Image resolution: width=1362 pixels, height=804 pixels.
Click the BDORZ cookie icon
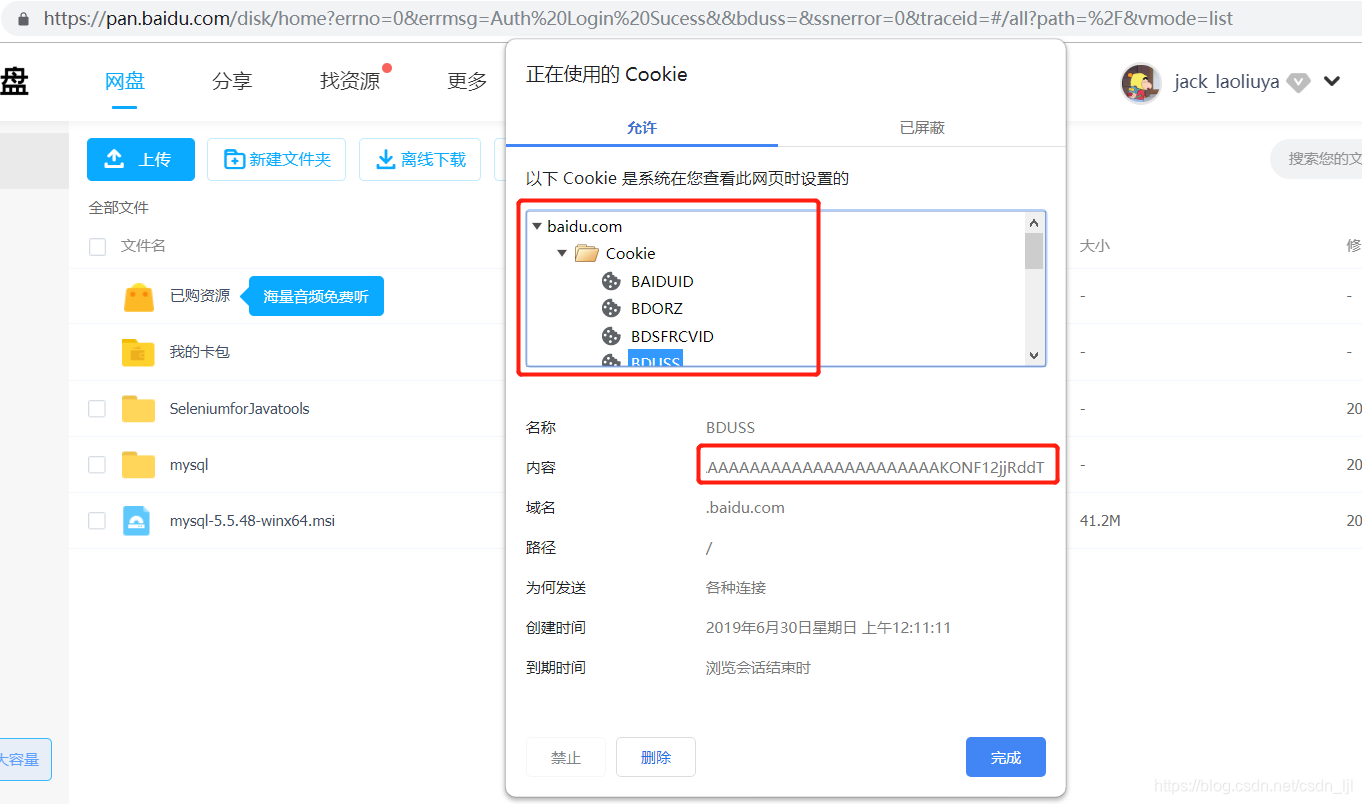click(x=611, y=308)
